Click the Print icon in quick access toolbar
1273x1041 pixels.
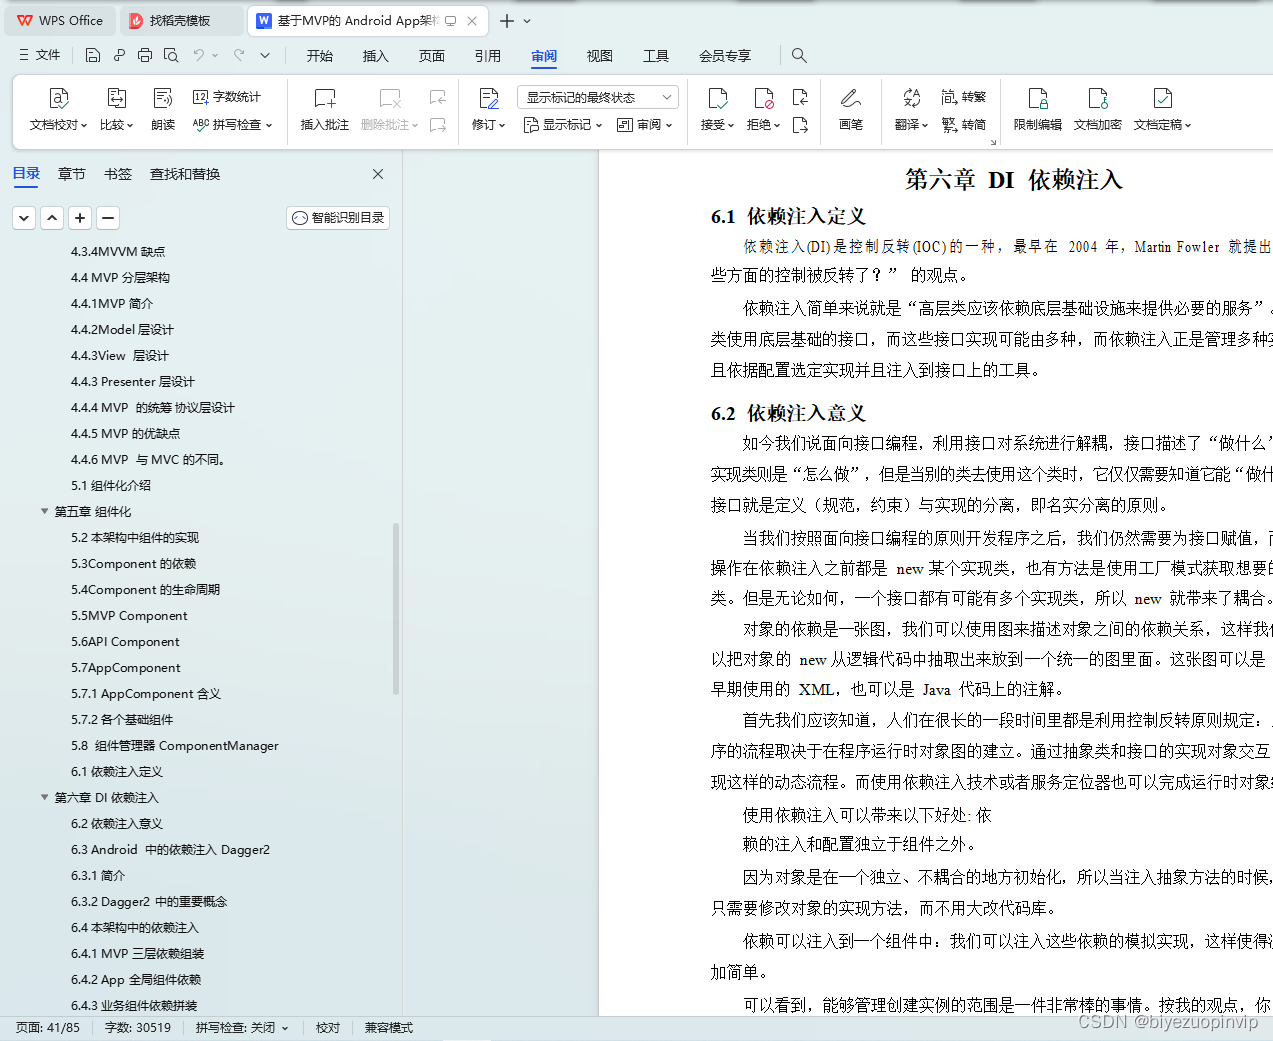click(145, 55)
